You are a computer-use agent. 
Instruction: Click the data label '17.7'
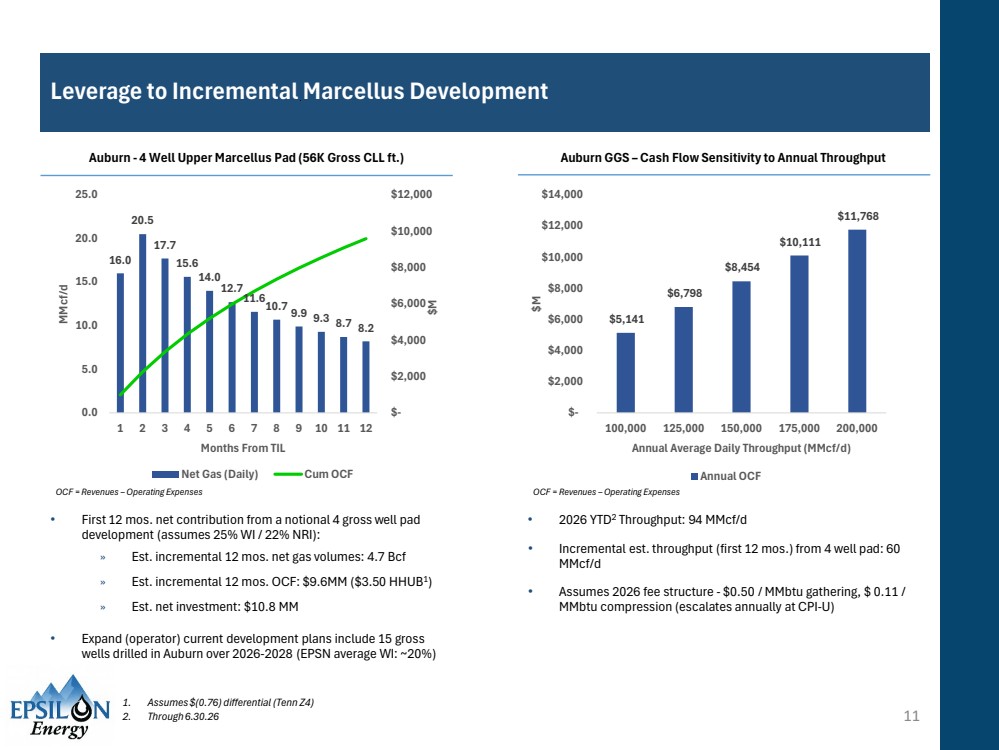164,245
